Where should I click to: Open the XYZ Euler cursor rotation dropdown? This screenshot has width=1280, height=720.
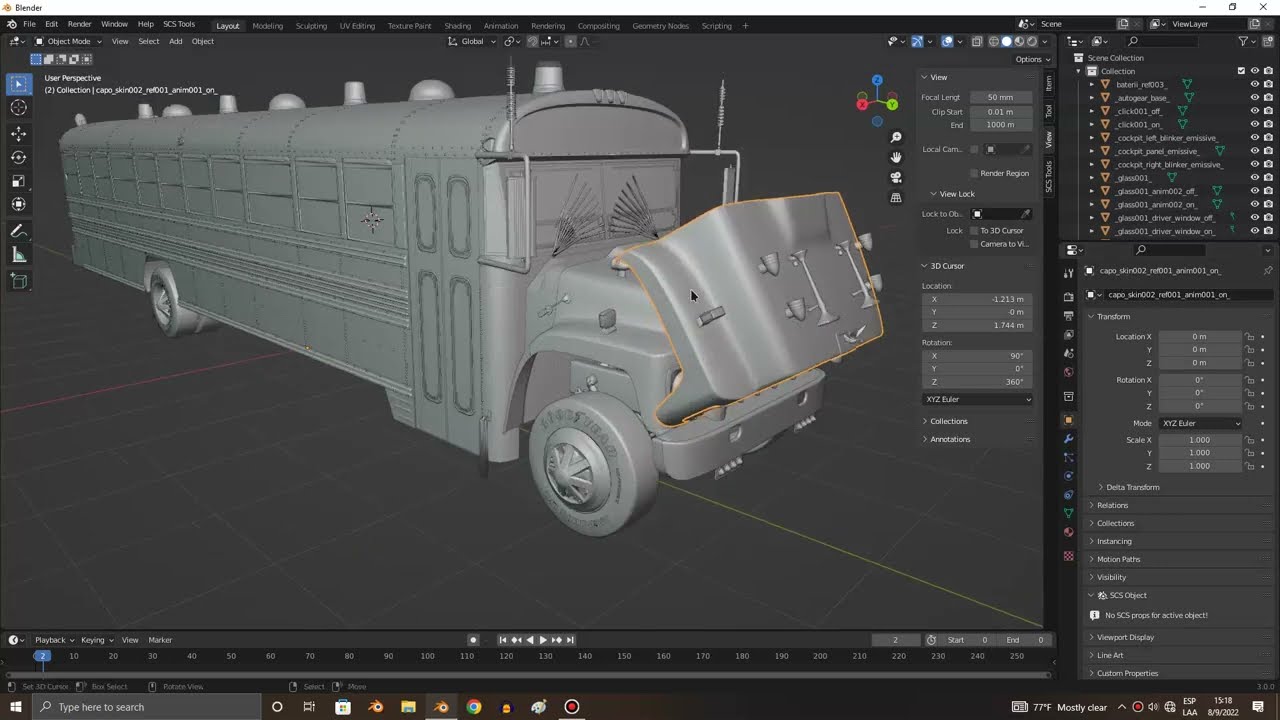pyautogui.click(x=978, y=399)
